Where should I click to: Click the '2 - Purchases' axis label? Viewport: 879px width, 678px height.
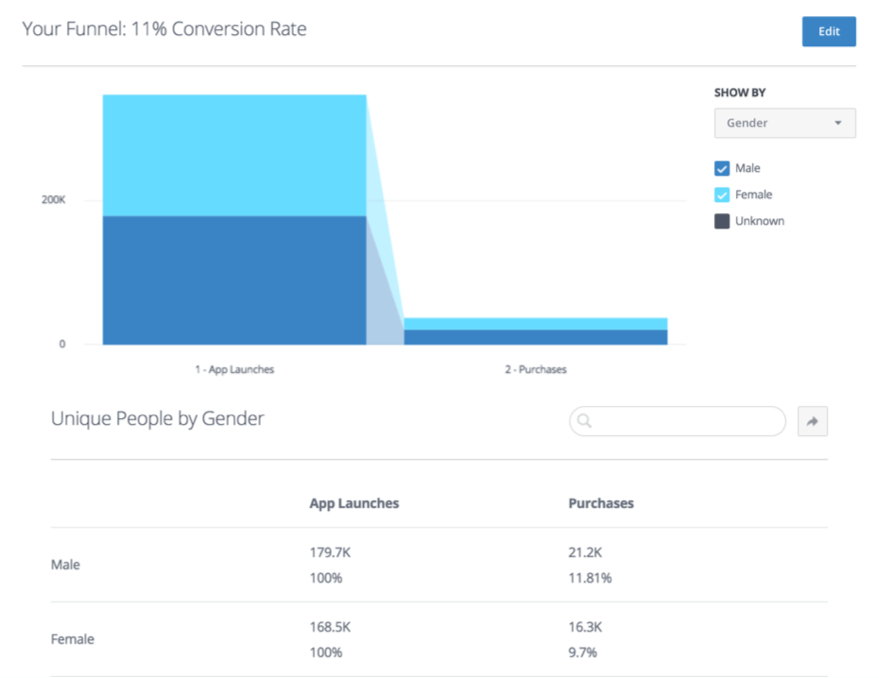coord(535,370)
